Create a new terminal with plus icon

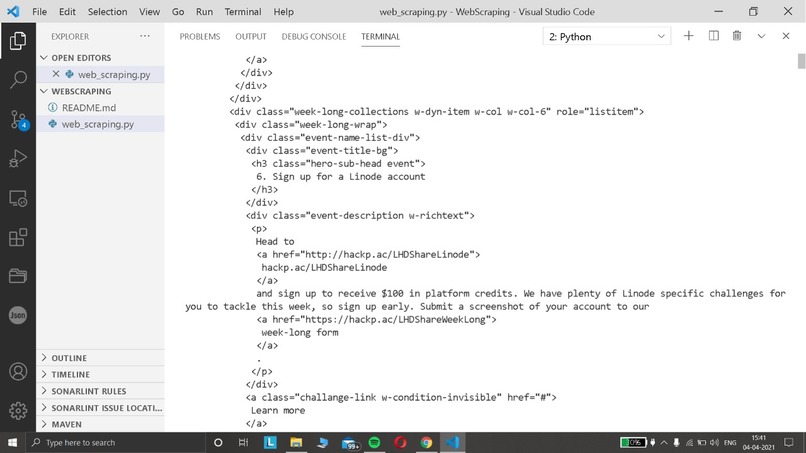[688, 36]
